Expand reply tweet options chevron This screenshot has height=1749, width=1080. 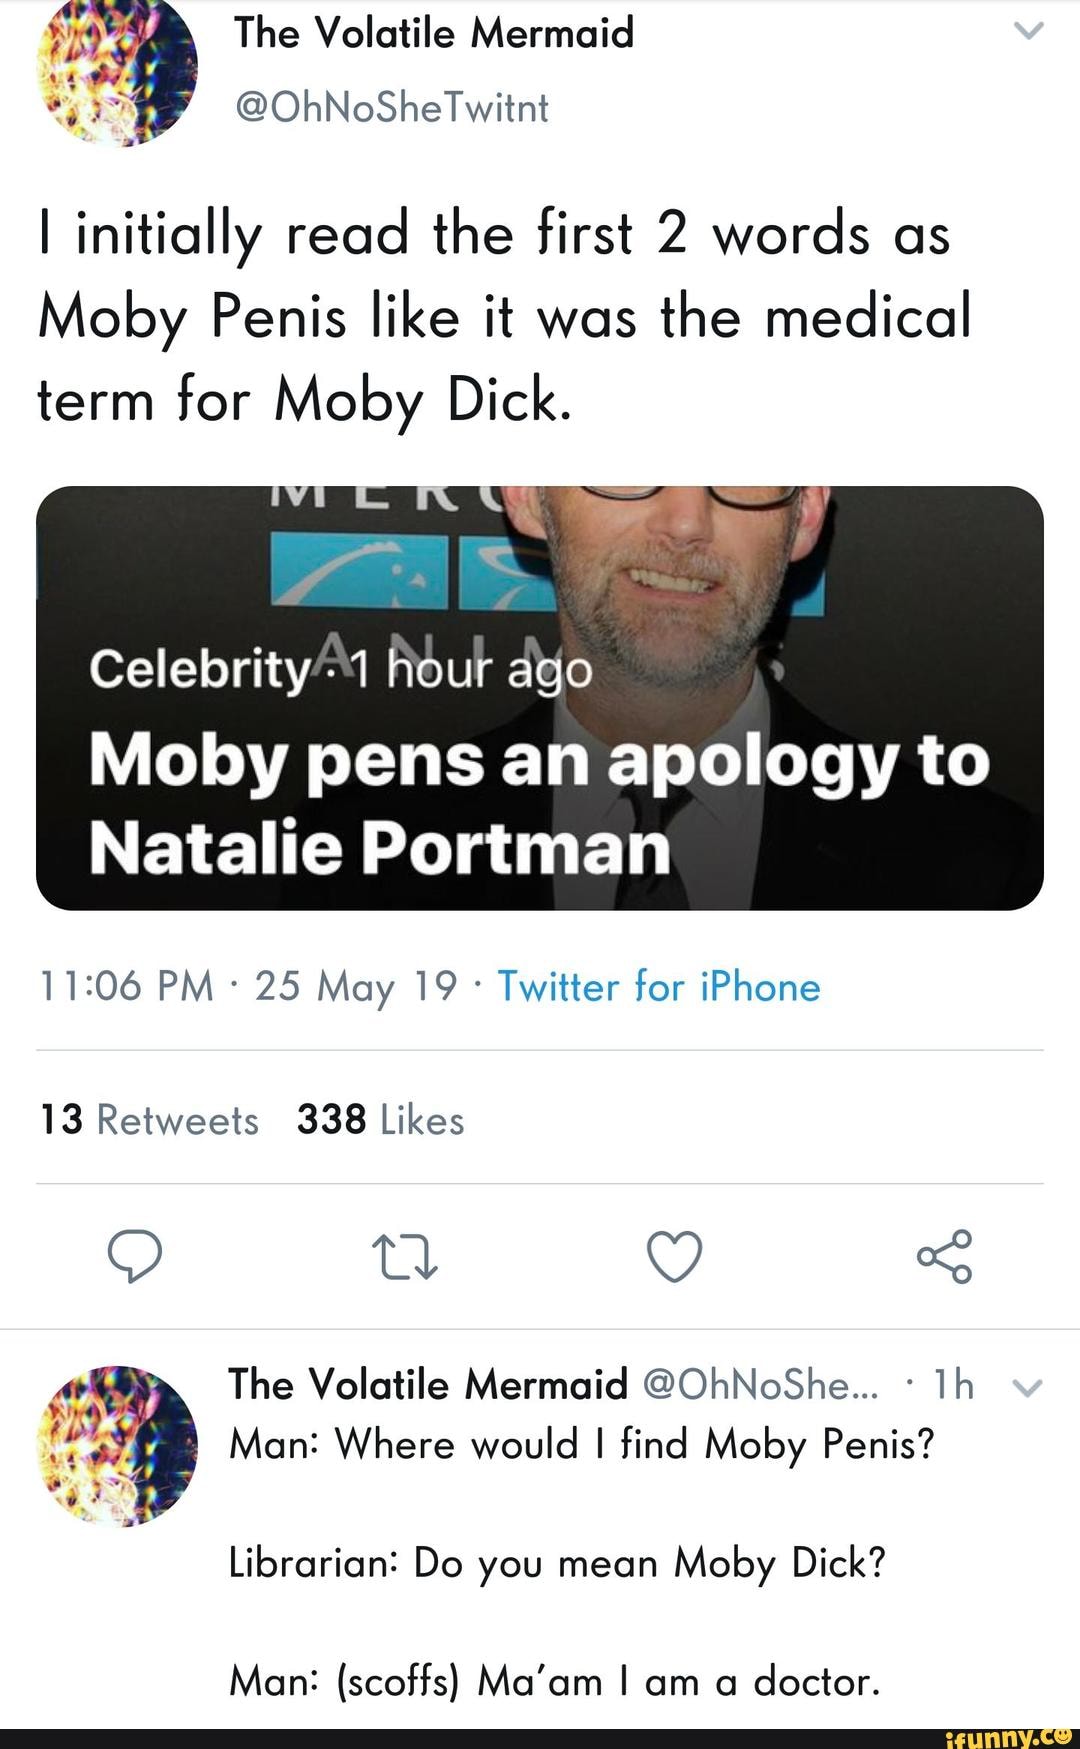(x=1028, y=1388)
